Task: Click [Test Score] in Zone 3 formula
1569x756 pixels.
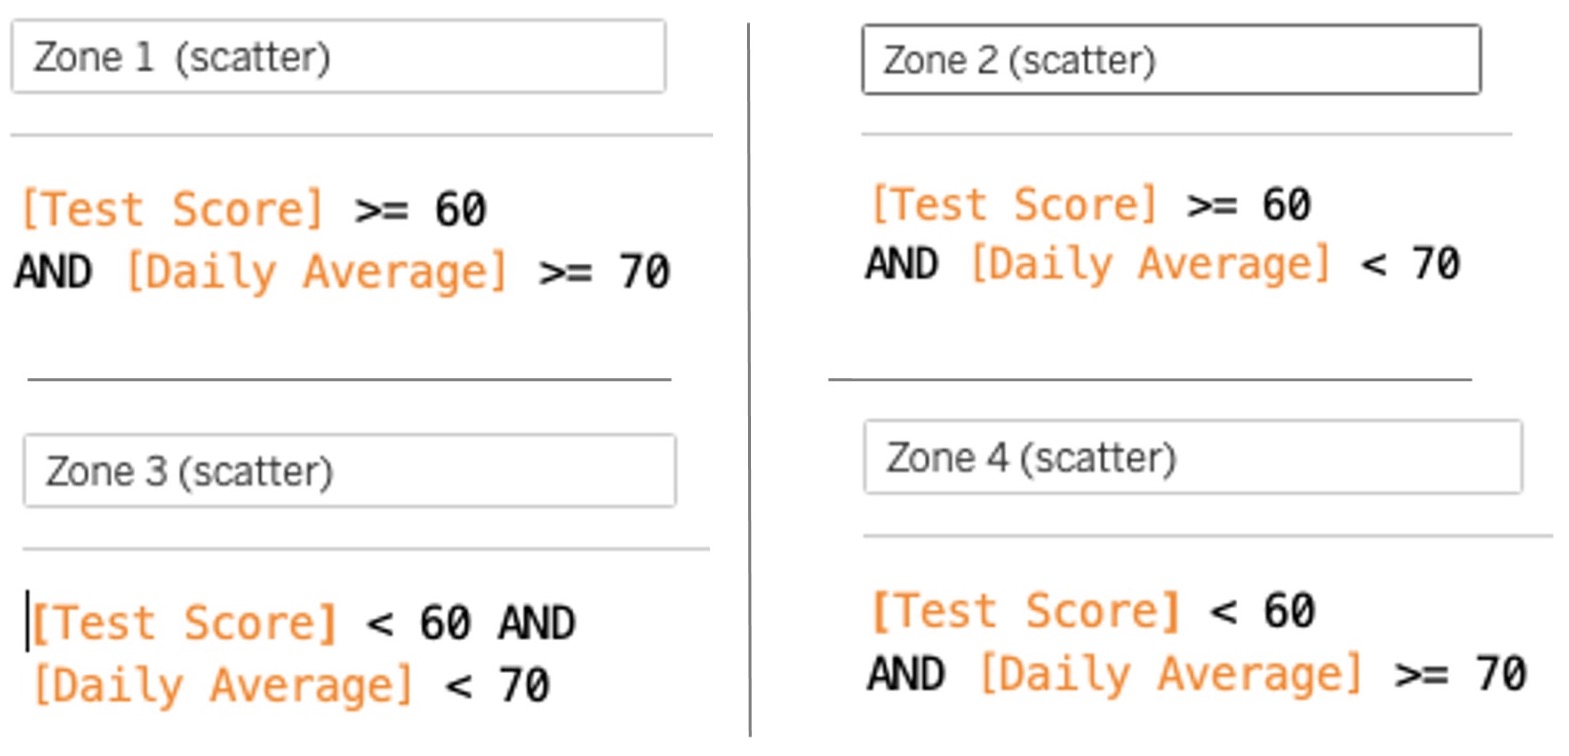Action: click(184, 623)
